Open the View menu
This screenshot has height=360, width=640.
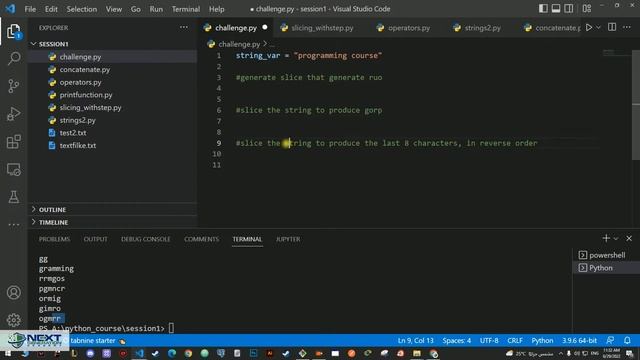pyautogui.click(x=114, y=9)
